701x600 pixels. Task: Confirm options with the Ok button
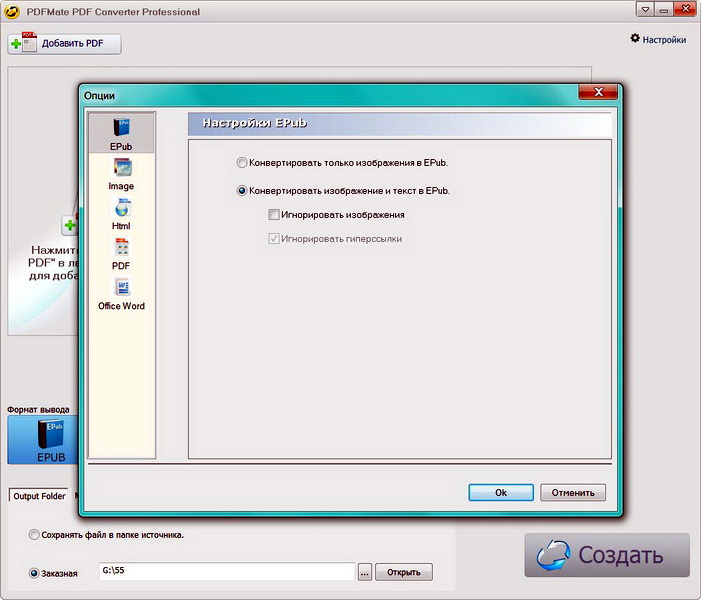click(x=501, y=493)
